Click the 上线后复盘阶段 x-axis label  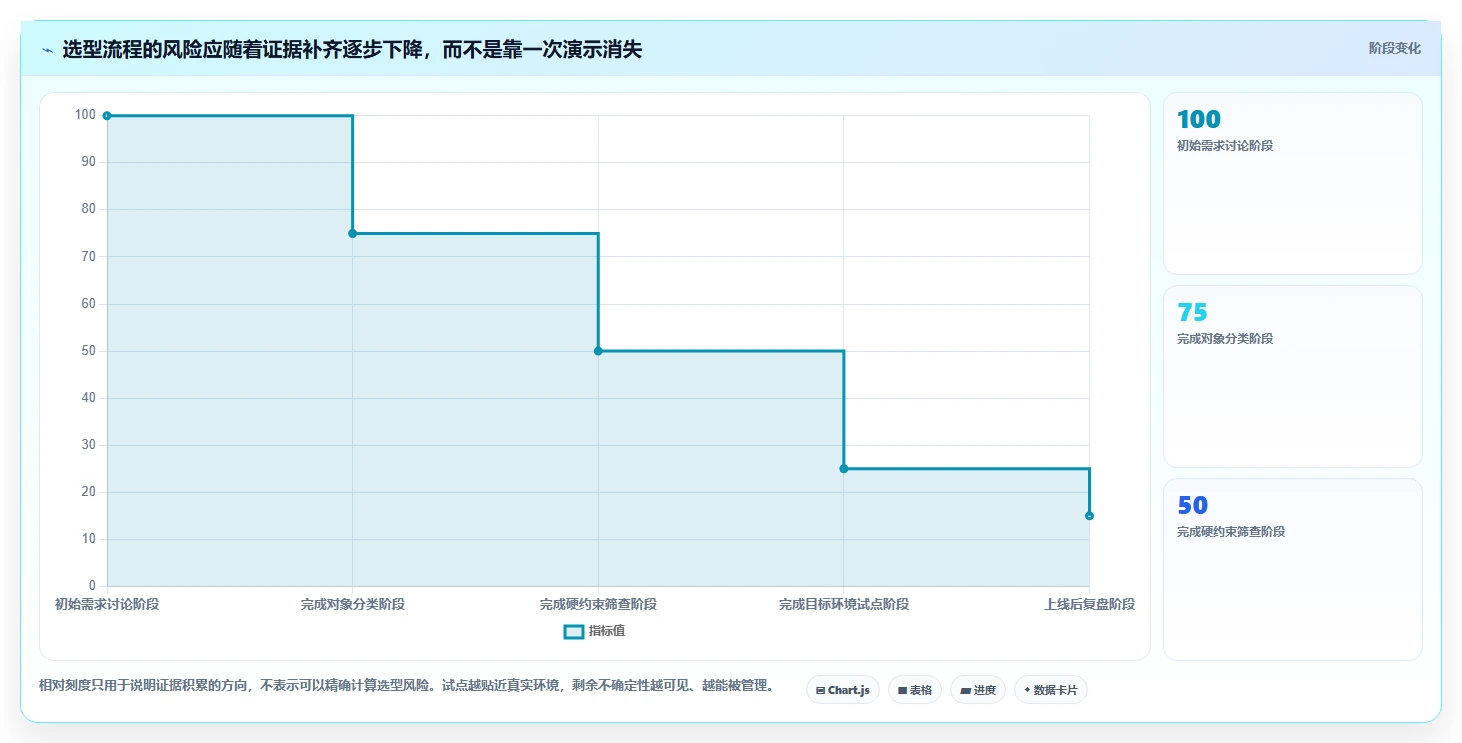click(x=1089, y=605)
